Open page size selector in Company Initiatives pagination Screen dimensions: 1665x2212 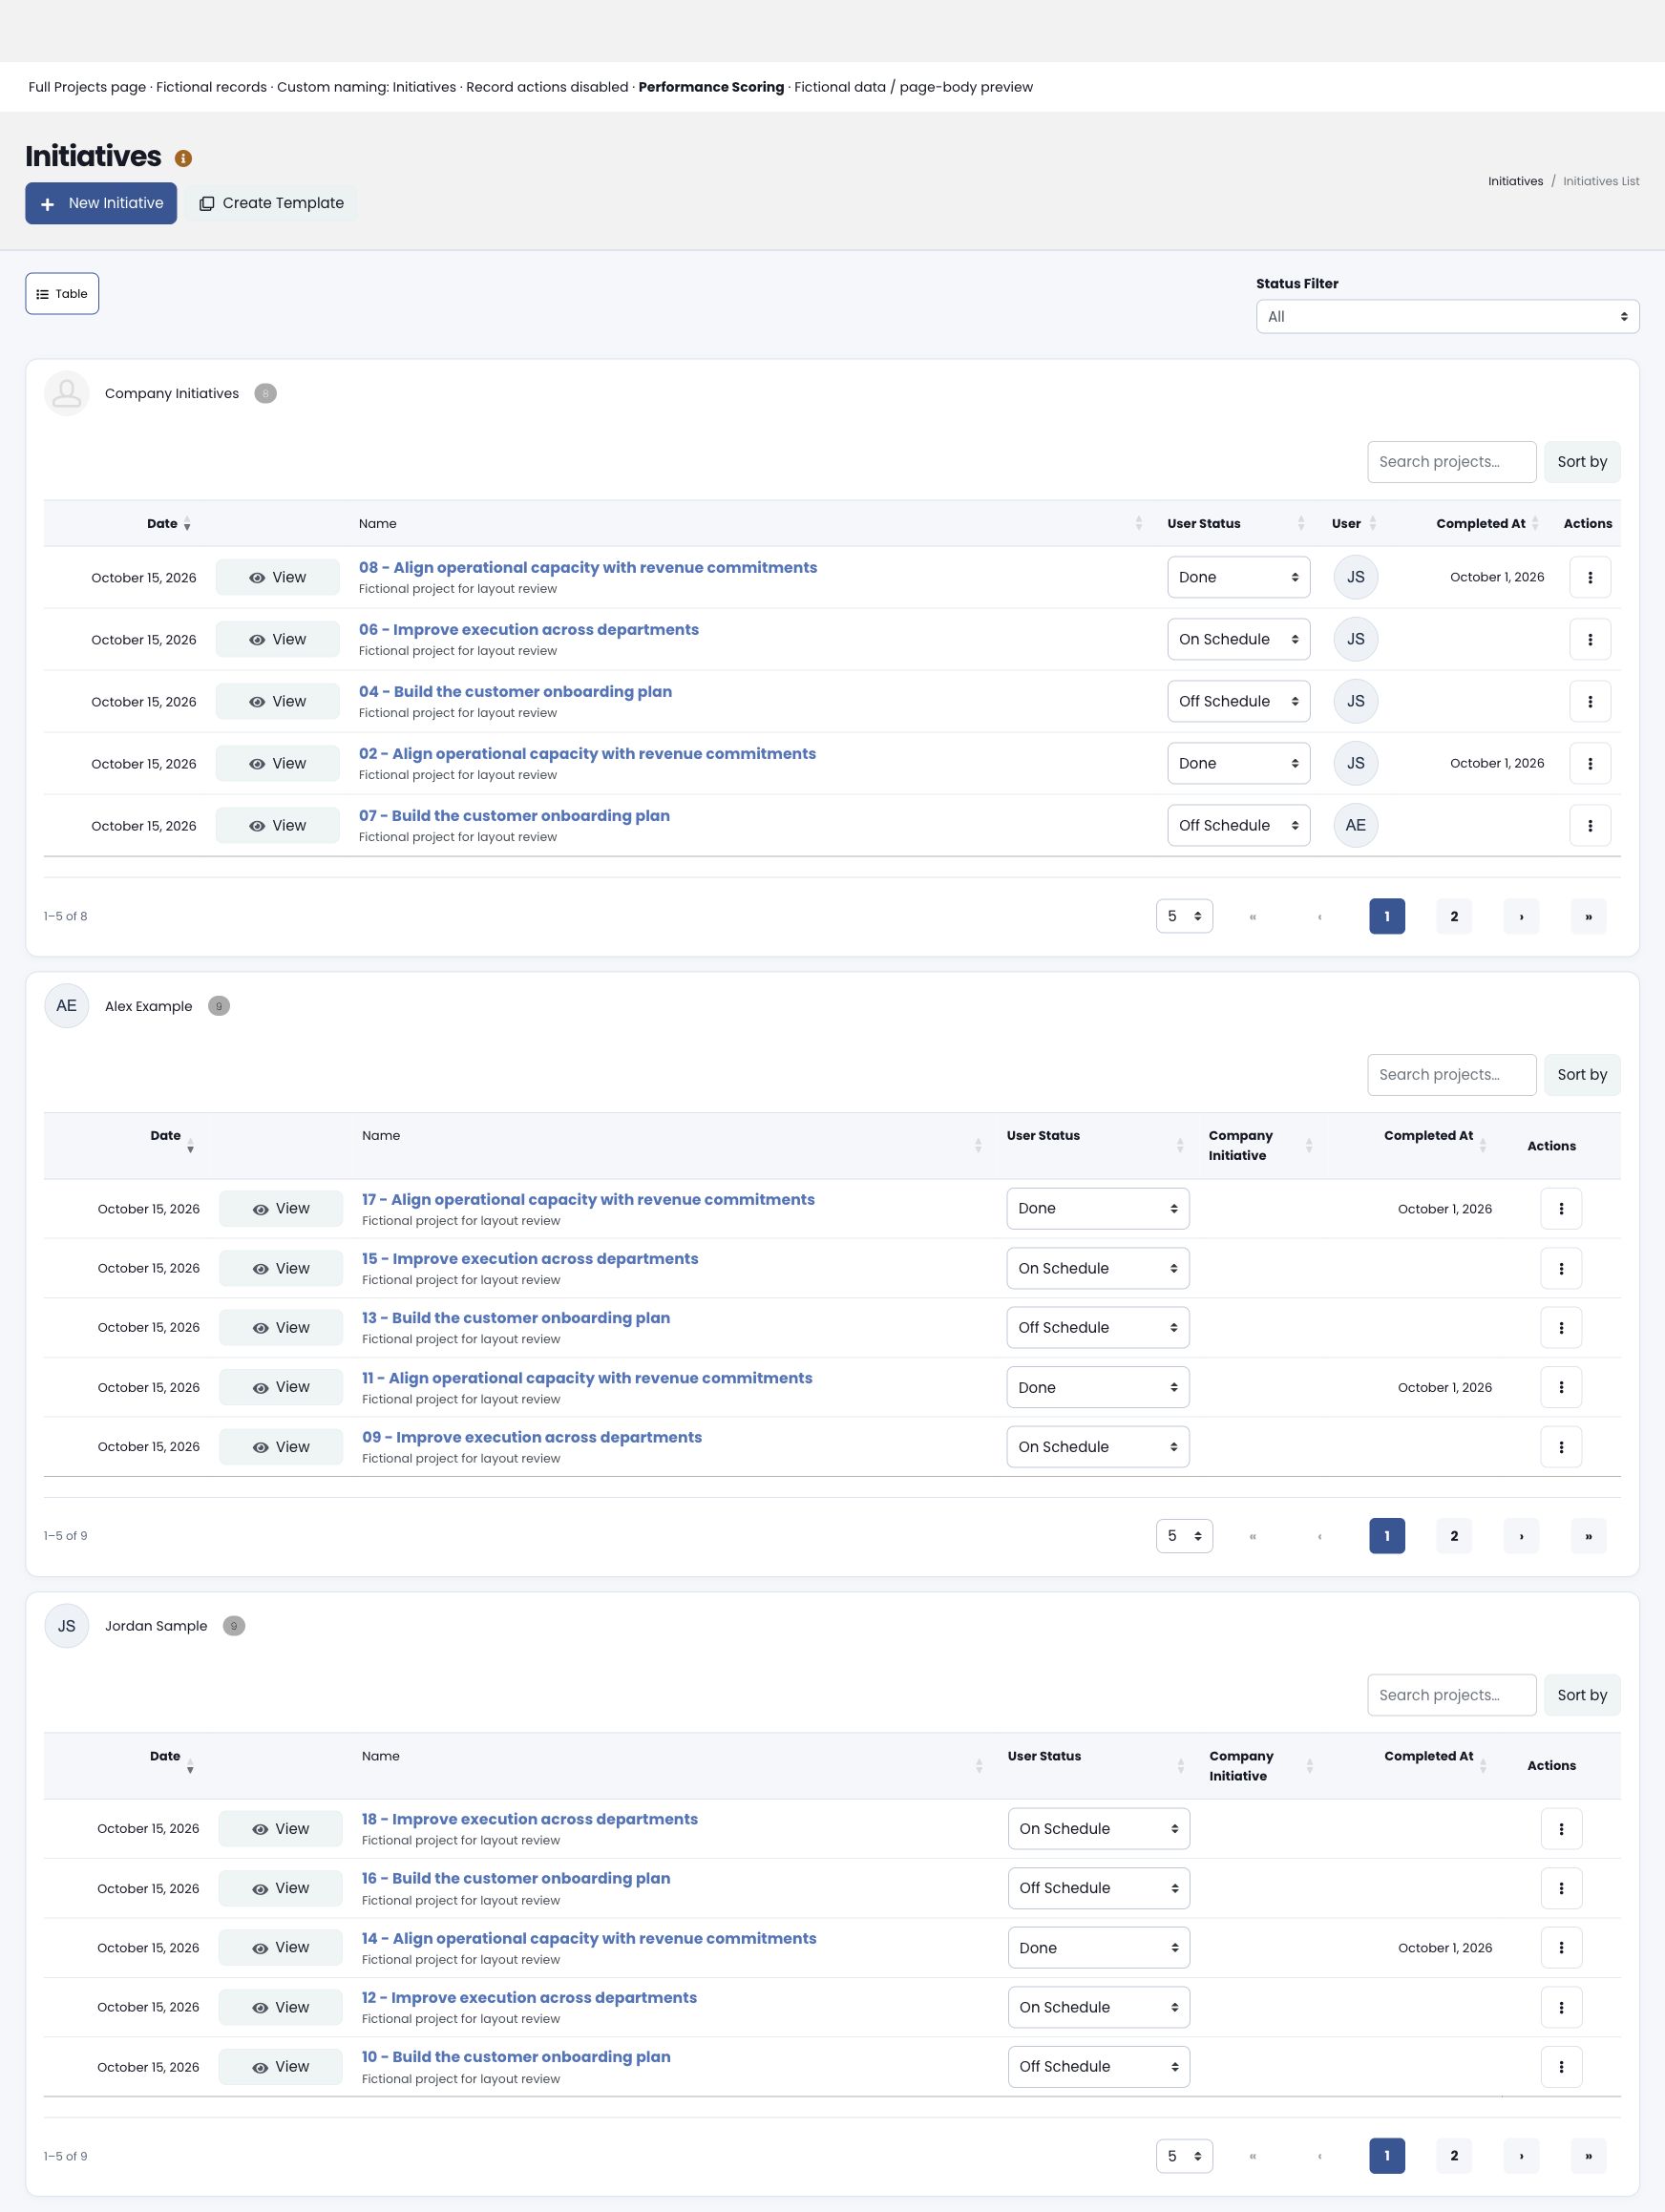click(1184, 916)
